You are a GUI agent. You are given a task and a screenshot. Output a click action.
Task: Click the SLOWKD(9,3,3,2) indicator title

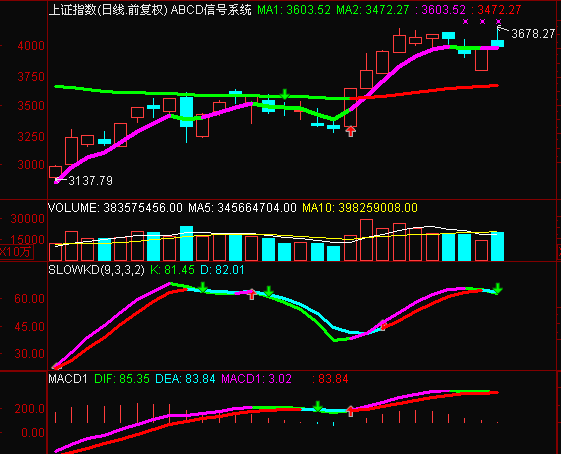[96, 270]
